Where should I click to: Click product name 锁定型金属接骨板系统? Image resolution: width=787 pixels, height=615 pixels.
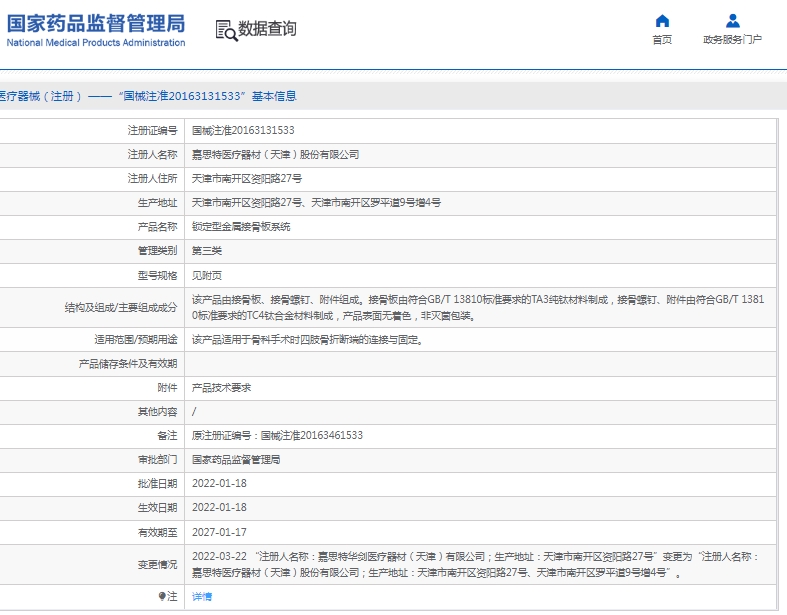pos(241,227)
